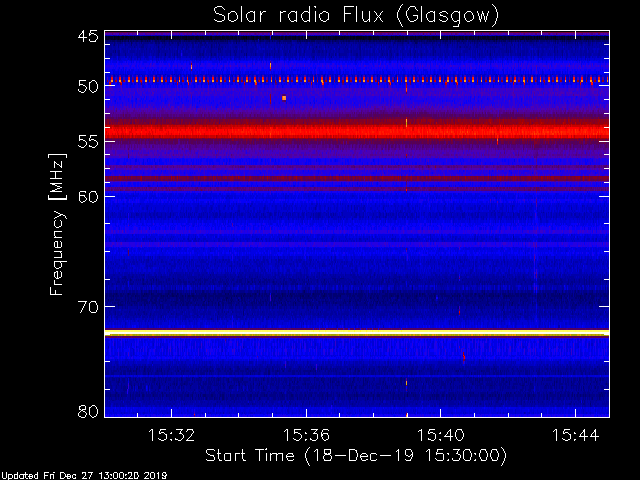This screenshot has width=640, height=480.
Task: Click the 60 frequency tick label
Action: pos(88,197)
